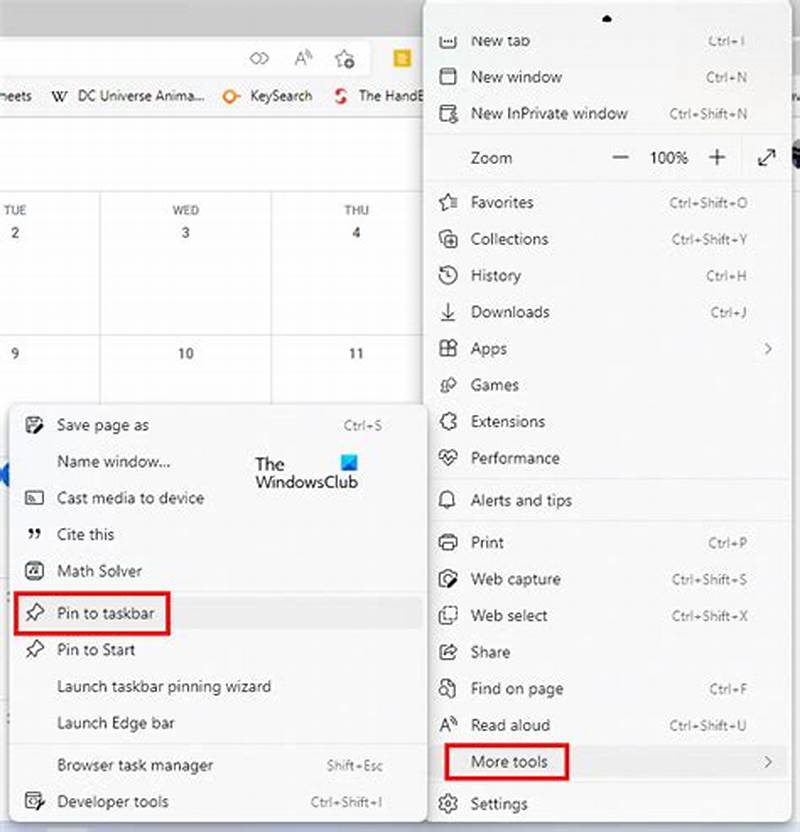This screenshot has height=832, width=800.
Task: Open a New InPrivate window
Action: [549, 113]
